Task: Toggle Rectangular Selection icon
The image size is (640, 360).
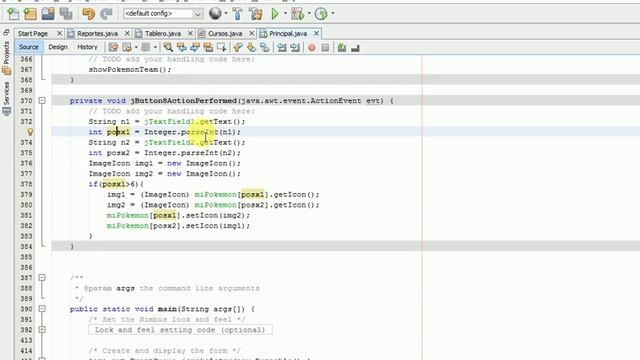Action: point(222,48)
